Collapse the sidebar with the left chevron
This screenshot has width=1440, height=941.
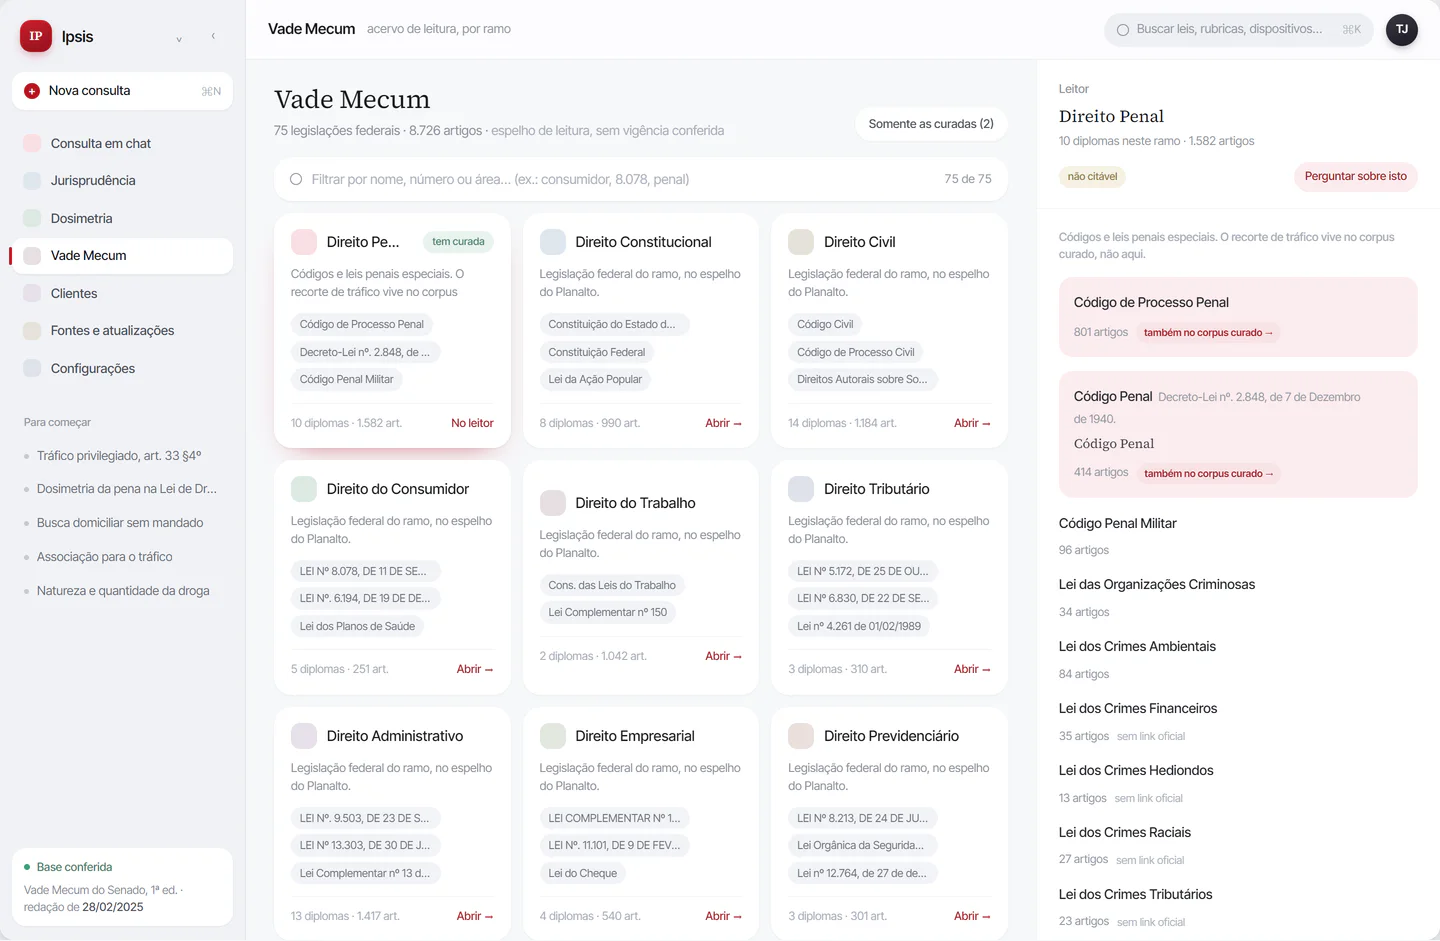pos(213,36)
